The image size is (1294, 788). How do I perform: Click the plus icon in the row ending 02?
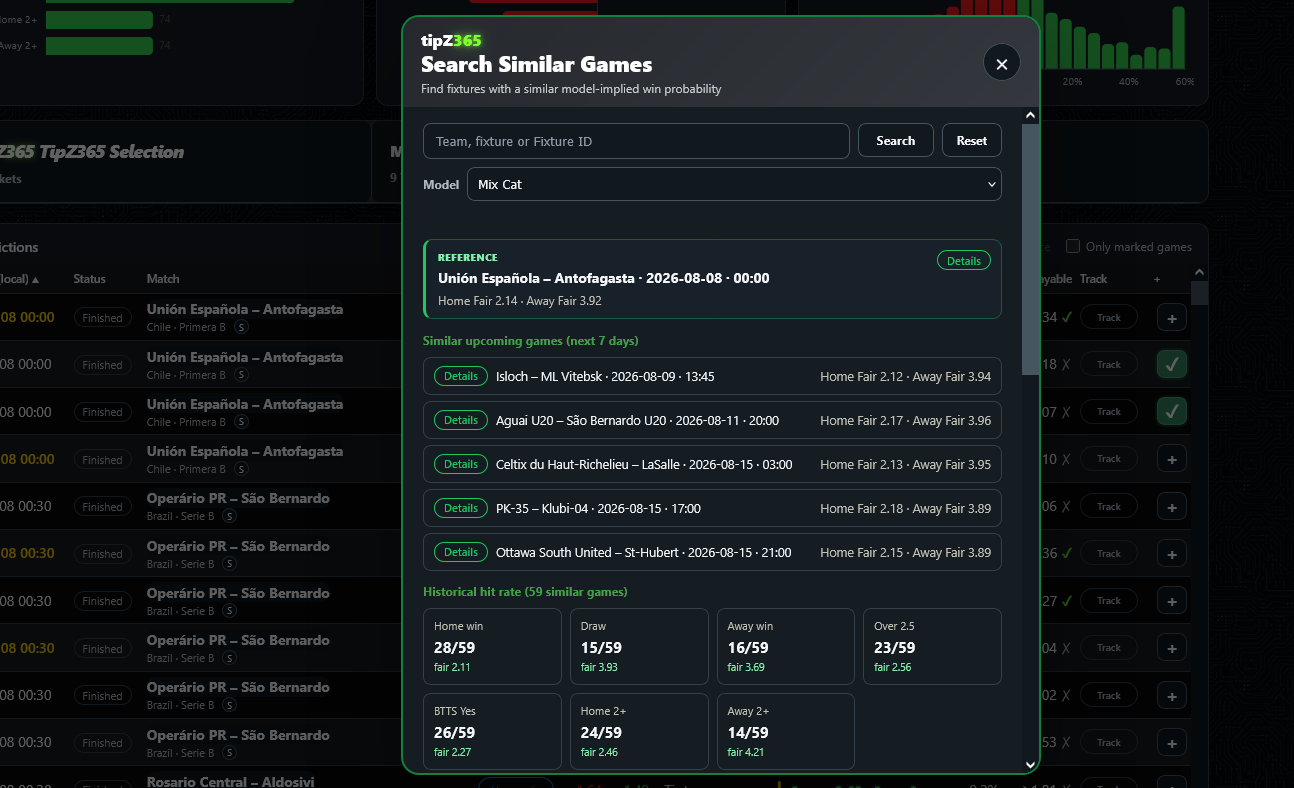click(x=1171, y=695)
